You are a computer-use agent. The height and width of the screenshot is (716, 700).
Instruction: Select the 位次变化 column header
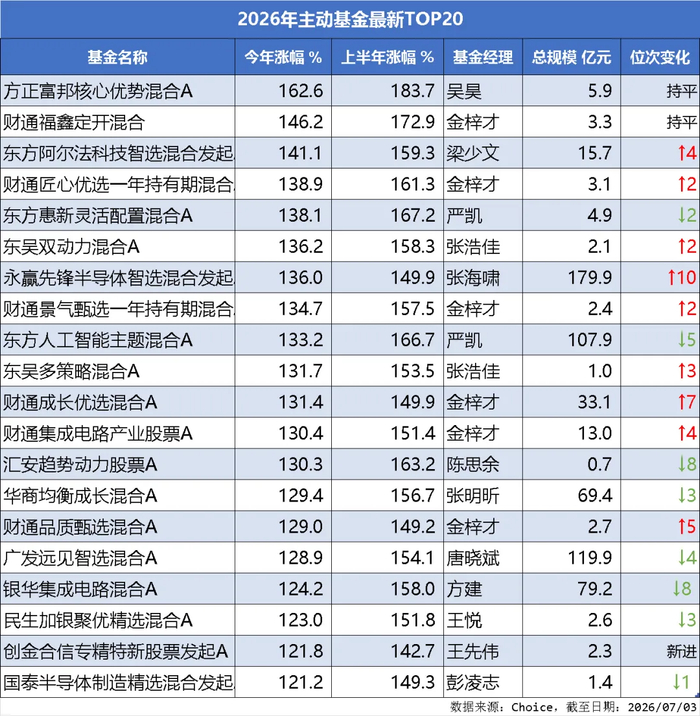pos(660,57)
